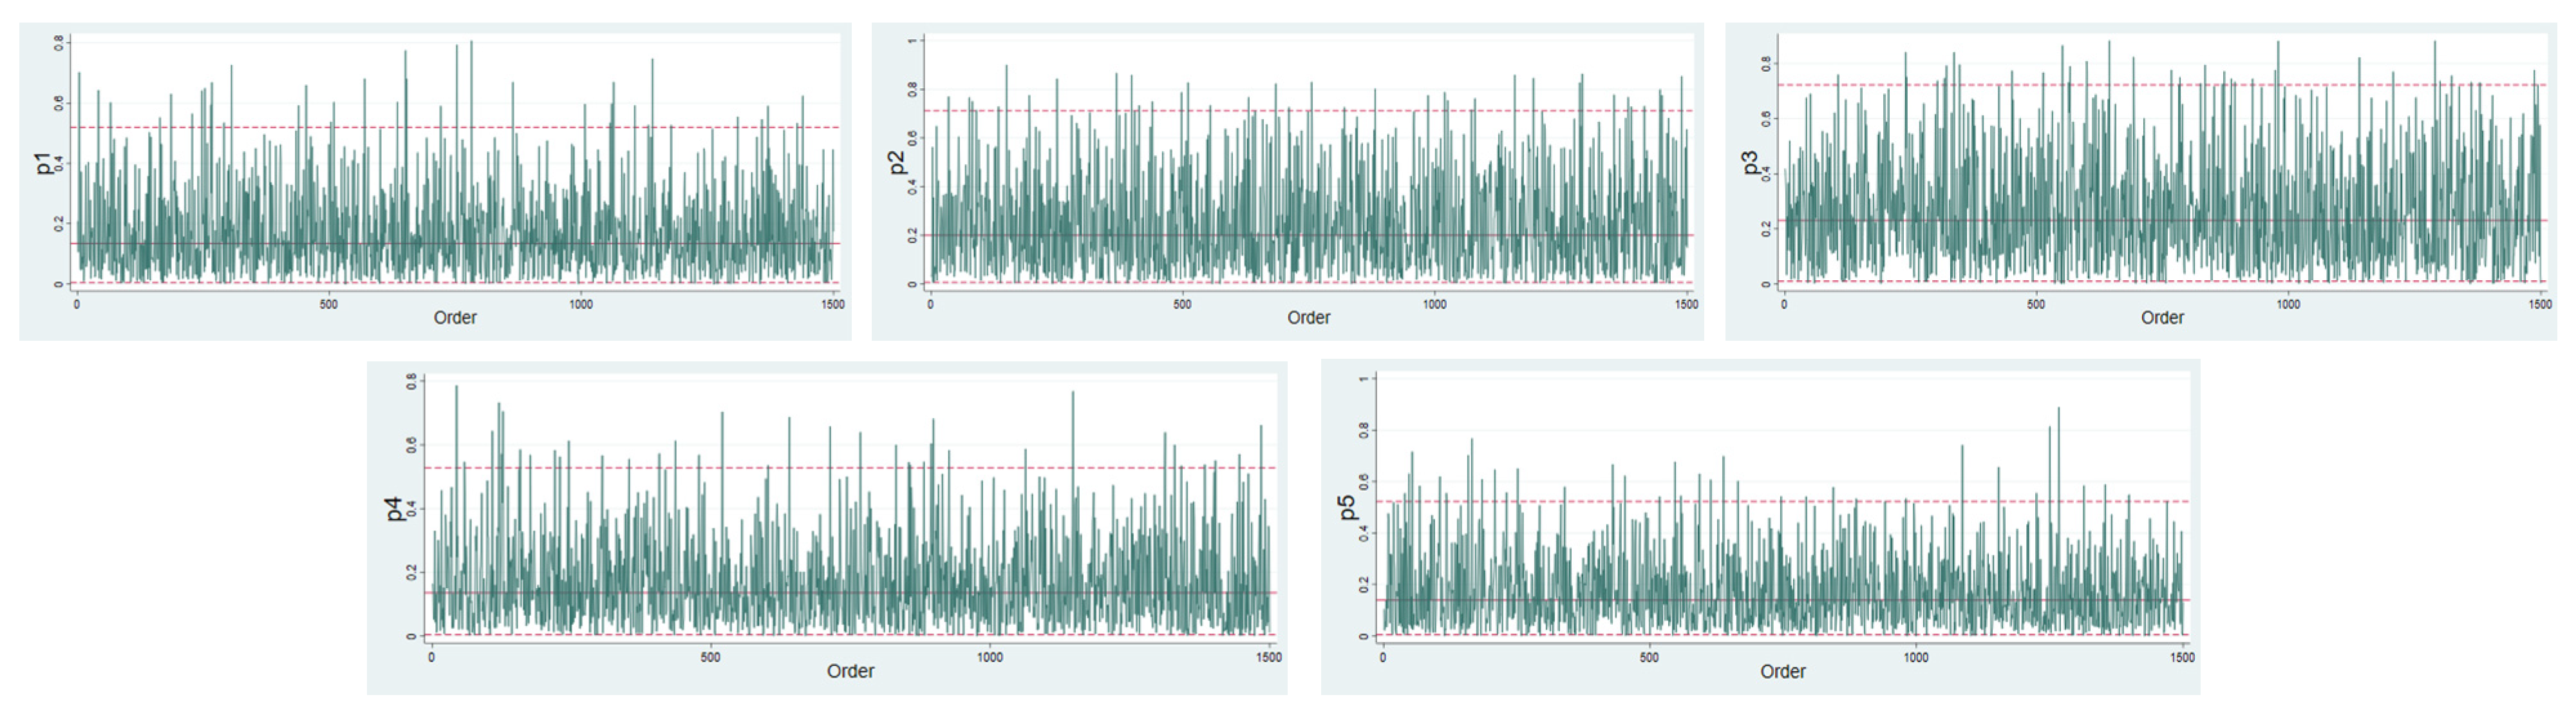Click the 1500 tick on p5 x-axis

[2182, 658]
